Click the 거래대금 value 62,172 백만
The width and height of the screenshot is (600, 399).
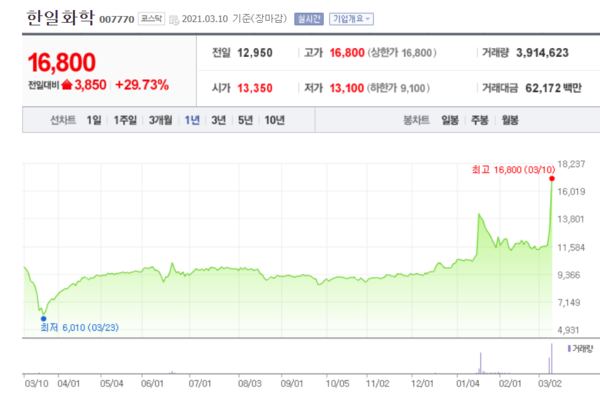[x=553, y=88]
